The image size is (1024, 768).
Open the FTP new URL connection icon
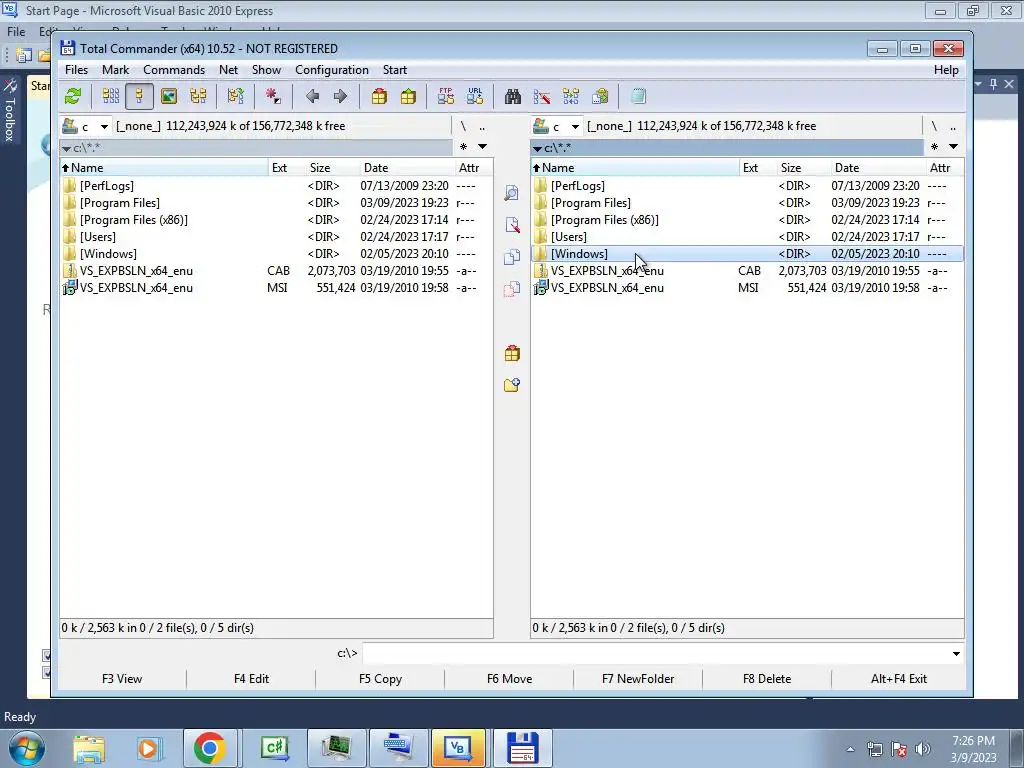pyautogui.click(x=475, y=97)
